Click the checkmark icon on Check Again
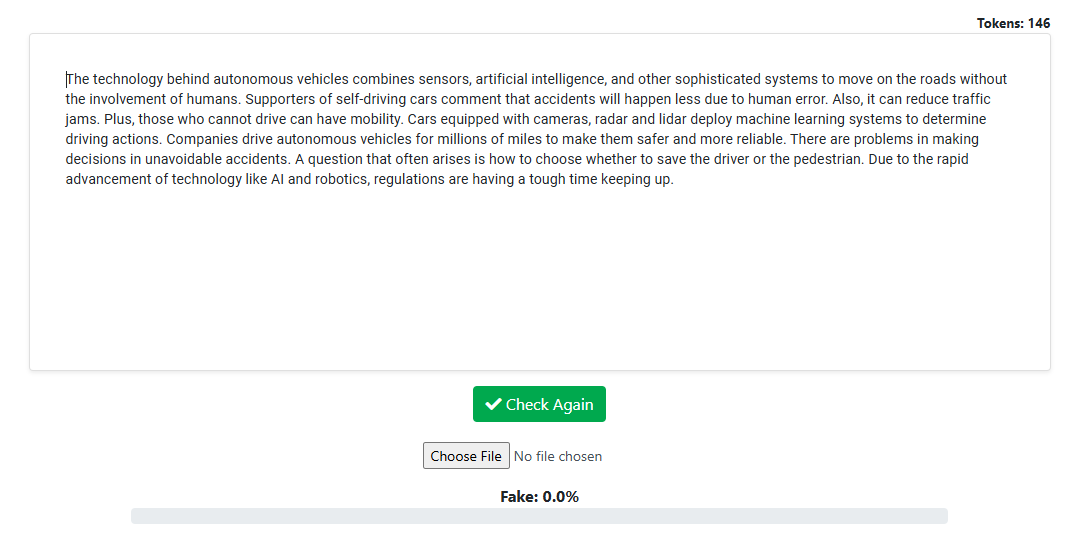Viewport: 1081px width, 537px height. (493, 405)
